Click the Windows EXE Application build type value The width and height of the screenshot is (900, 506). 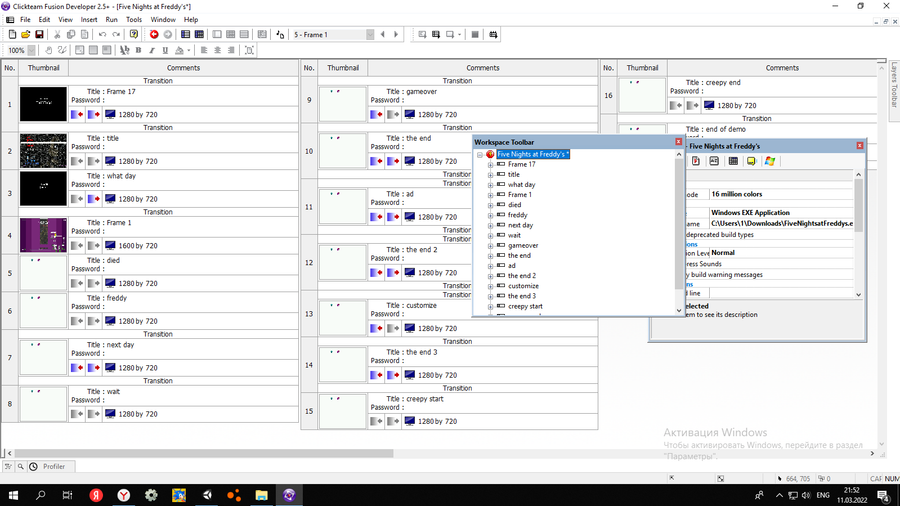click(782, 213)
